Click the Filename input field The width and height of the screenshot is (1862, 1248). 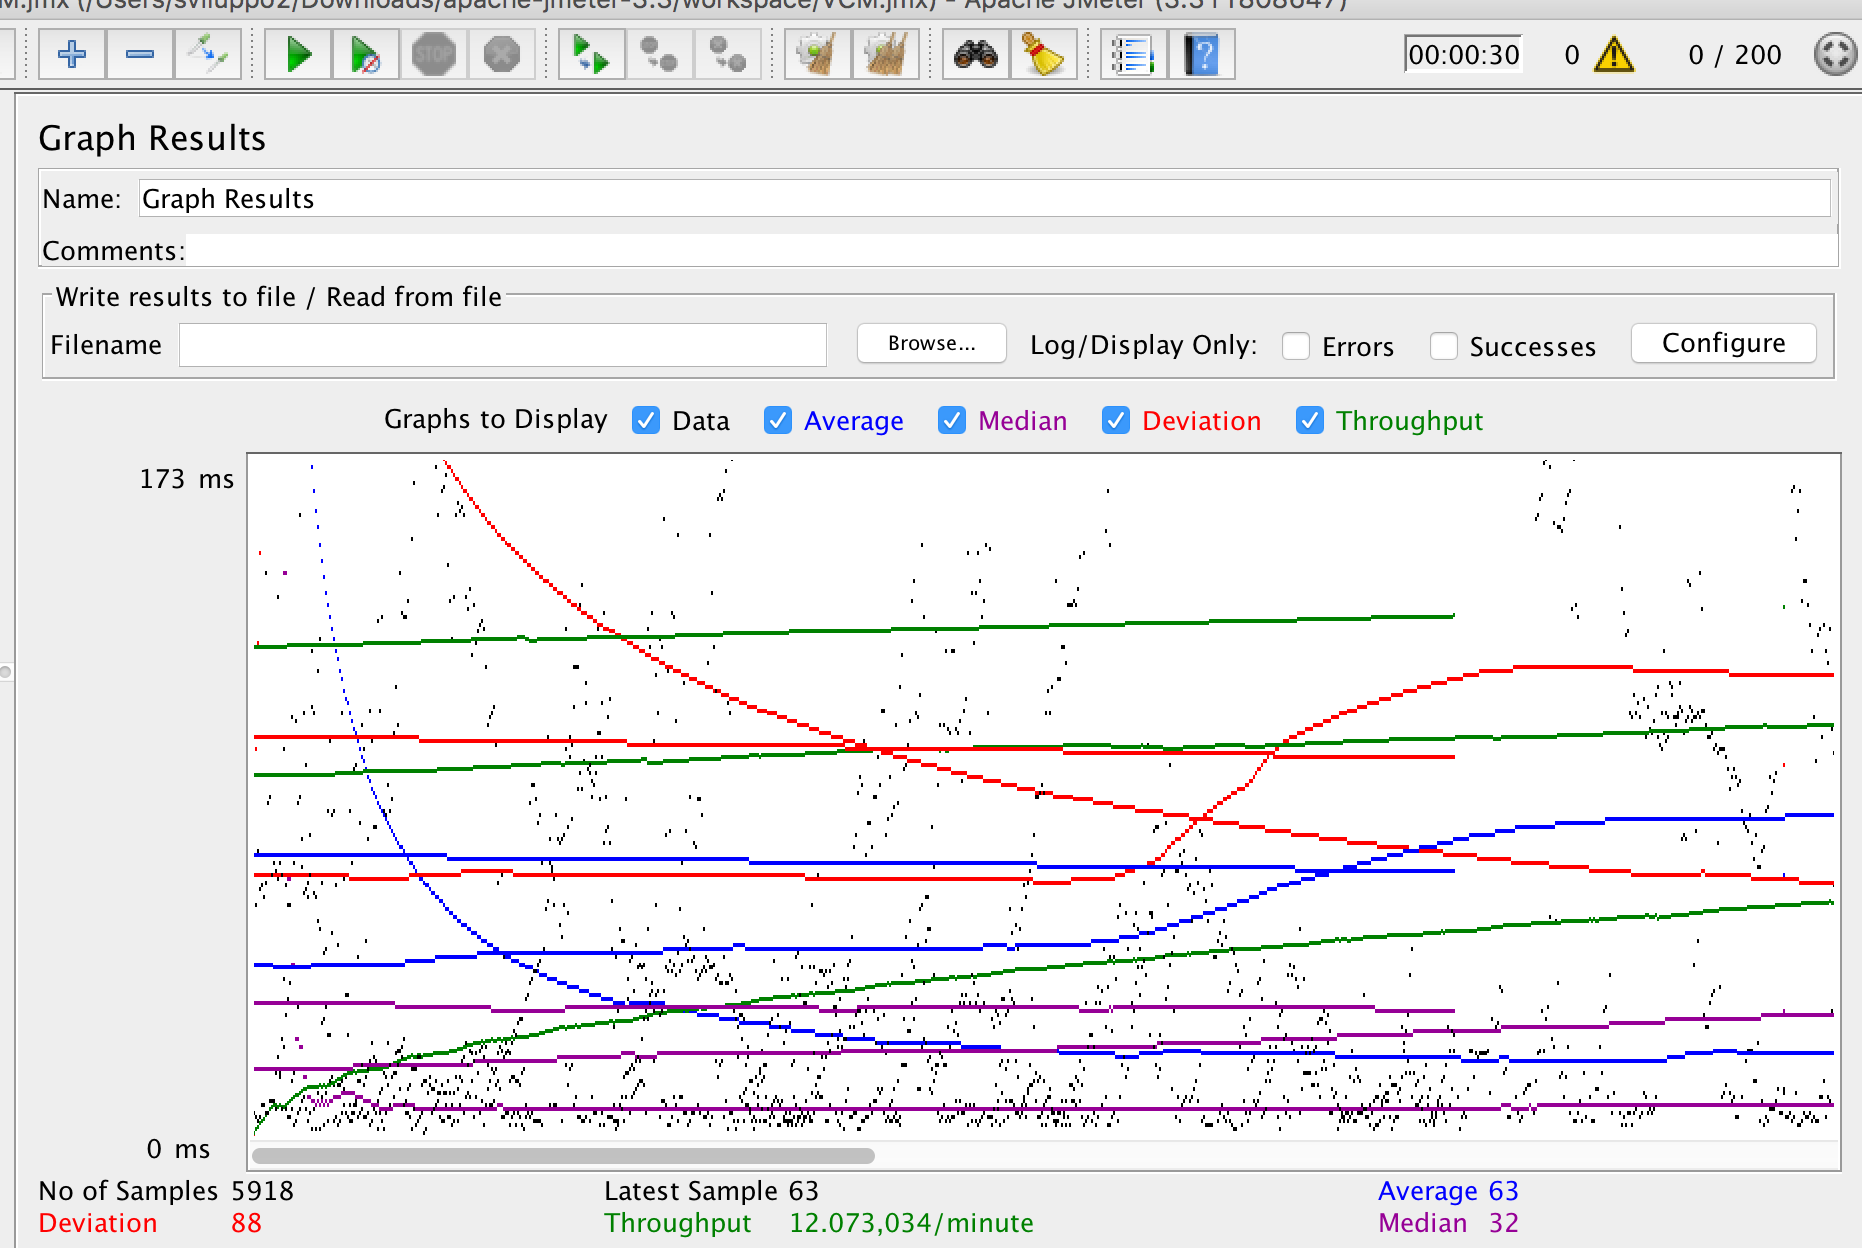tap(503, 345)
